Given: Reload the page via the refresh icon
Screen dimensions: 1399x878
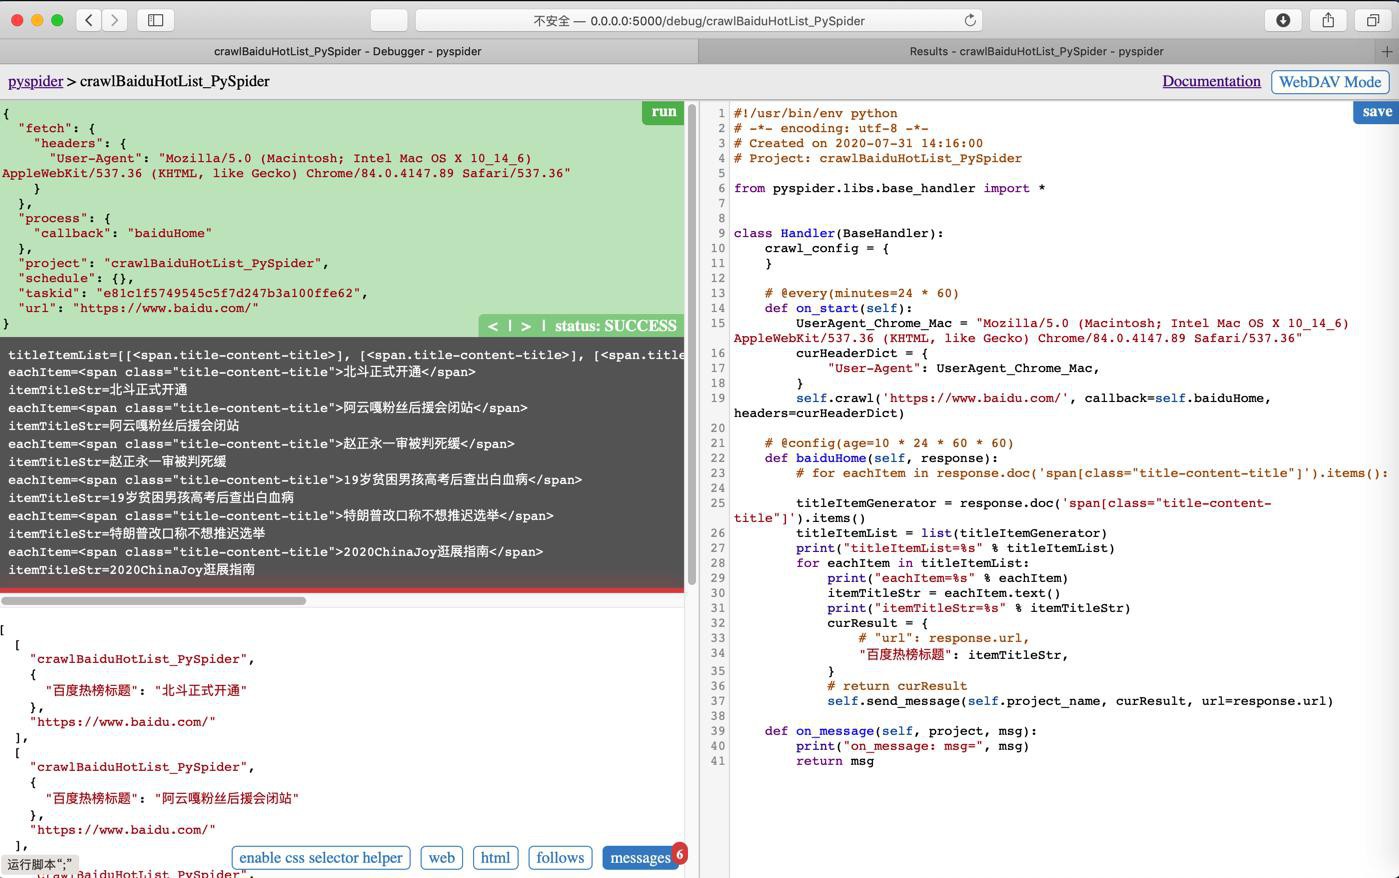Looking at the screenshot, I should tap(970, 20).
